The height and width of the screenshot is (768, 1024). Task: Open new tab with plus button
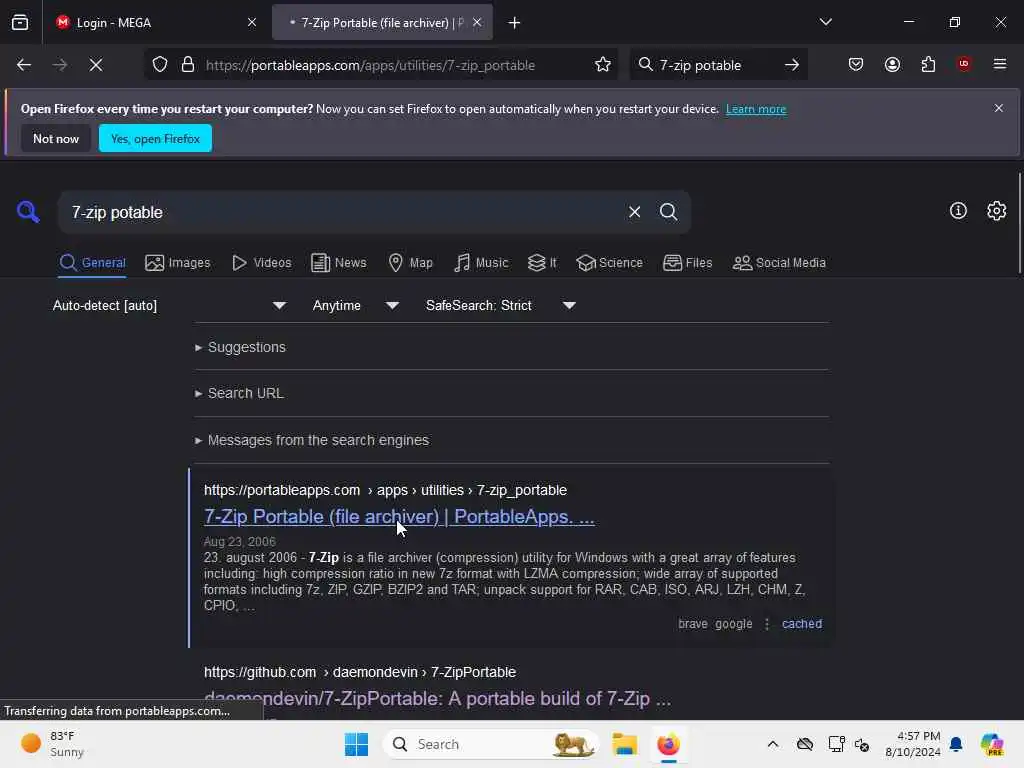click(515, 23)
